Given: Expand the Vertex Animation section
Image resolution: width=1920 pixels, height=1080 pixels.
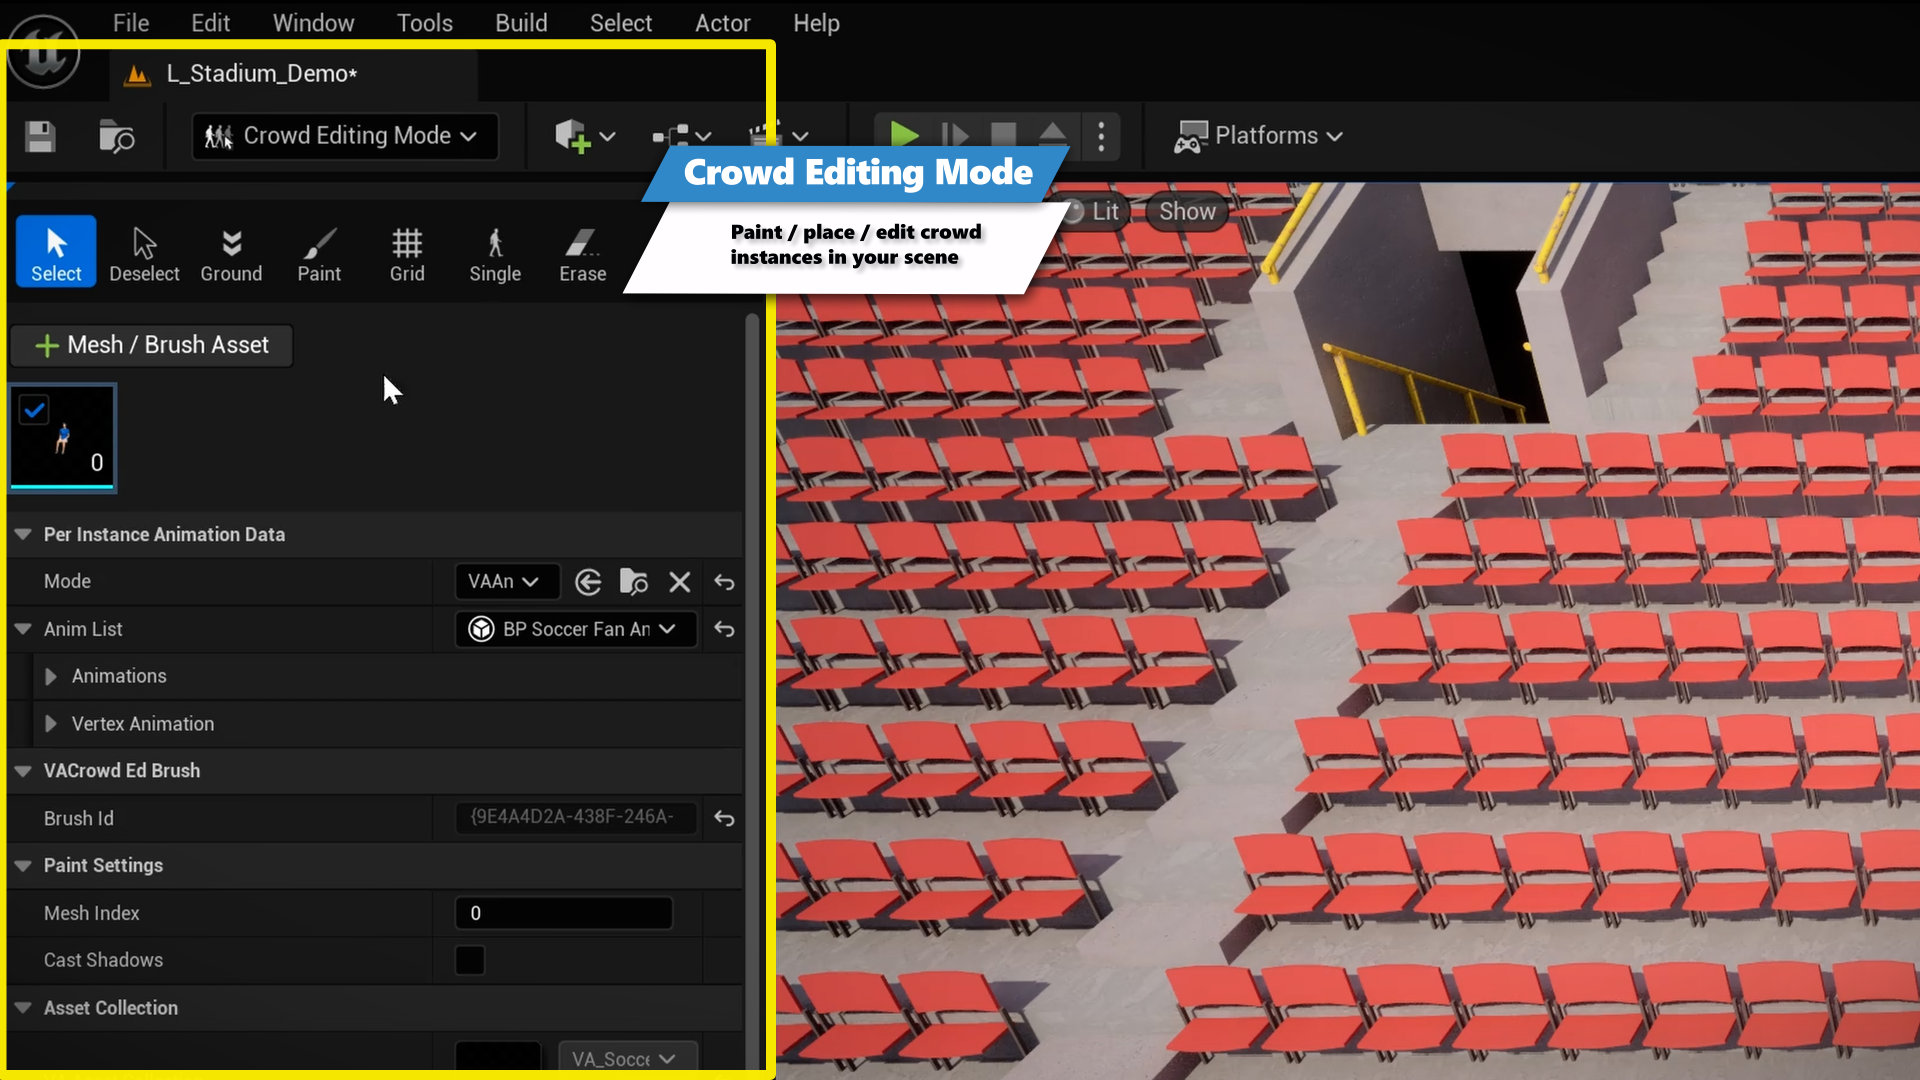Looking at the screenshot, I should pyautogui.click(x=53, y=723).
